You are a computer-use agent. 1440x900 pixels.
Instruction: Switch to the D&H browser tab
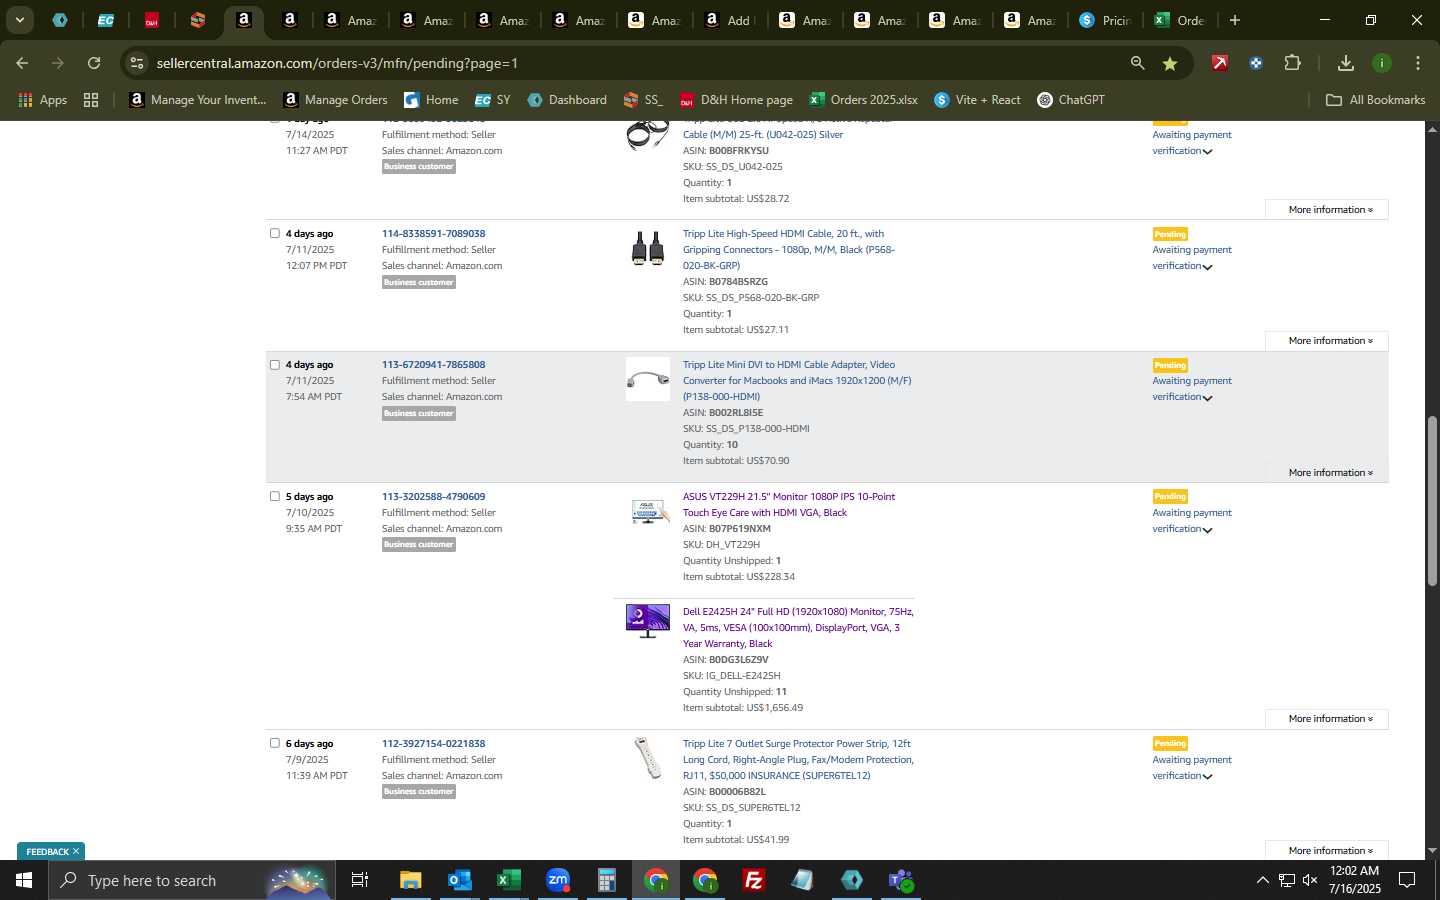[152, 20]
